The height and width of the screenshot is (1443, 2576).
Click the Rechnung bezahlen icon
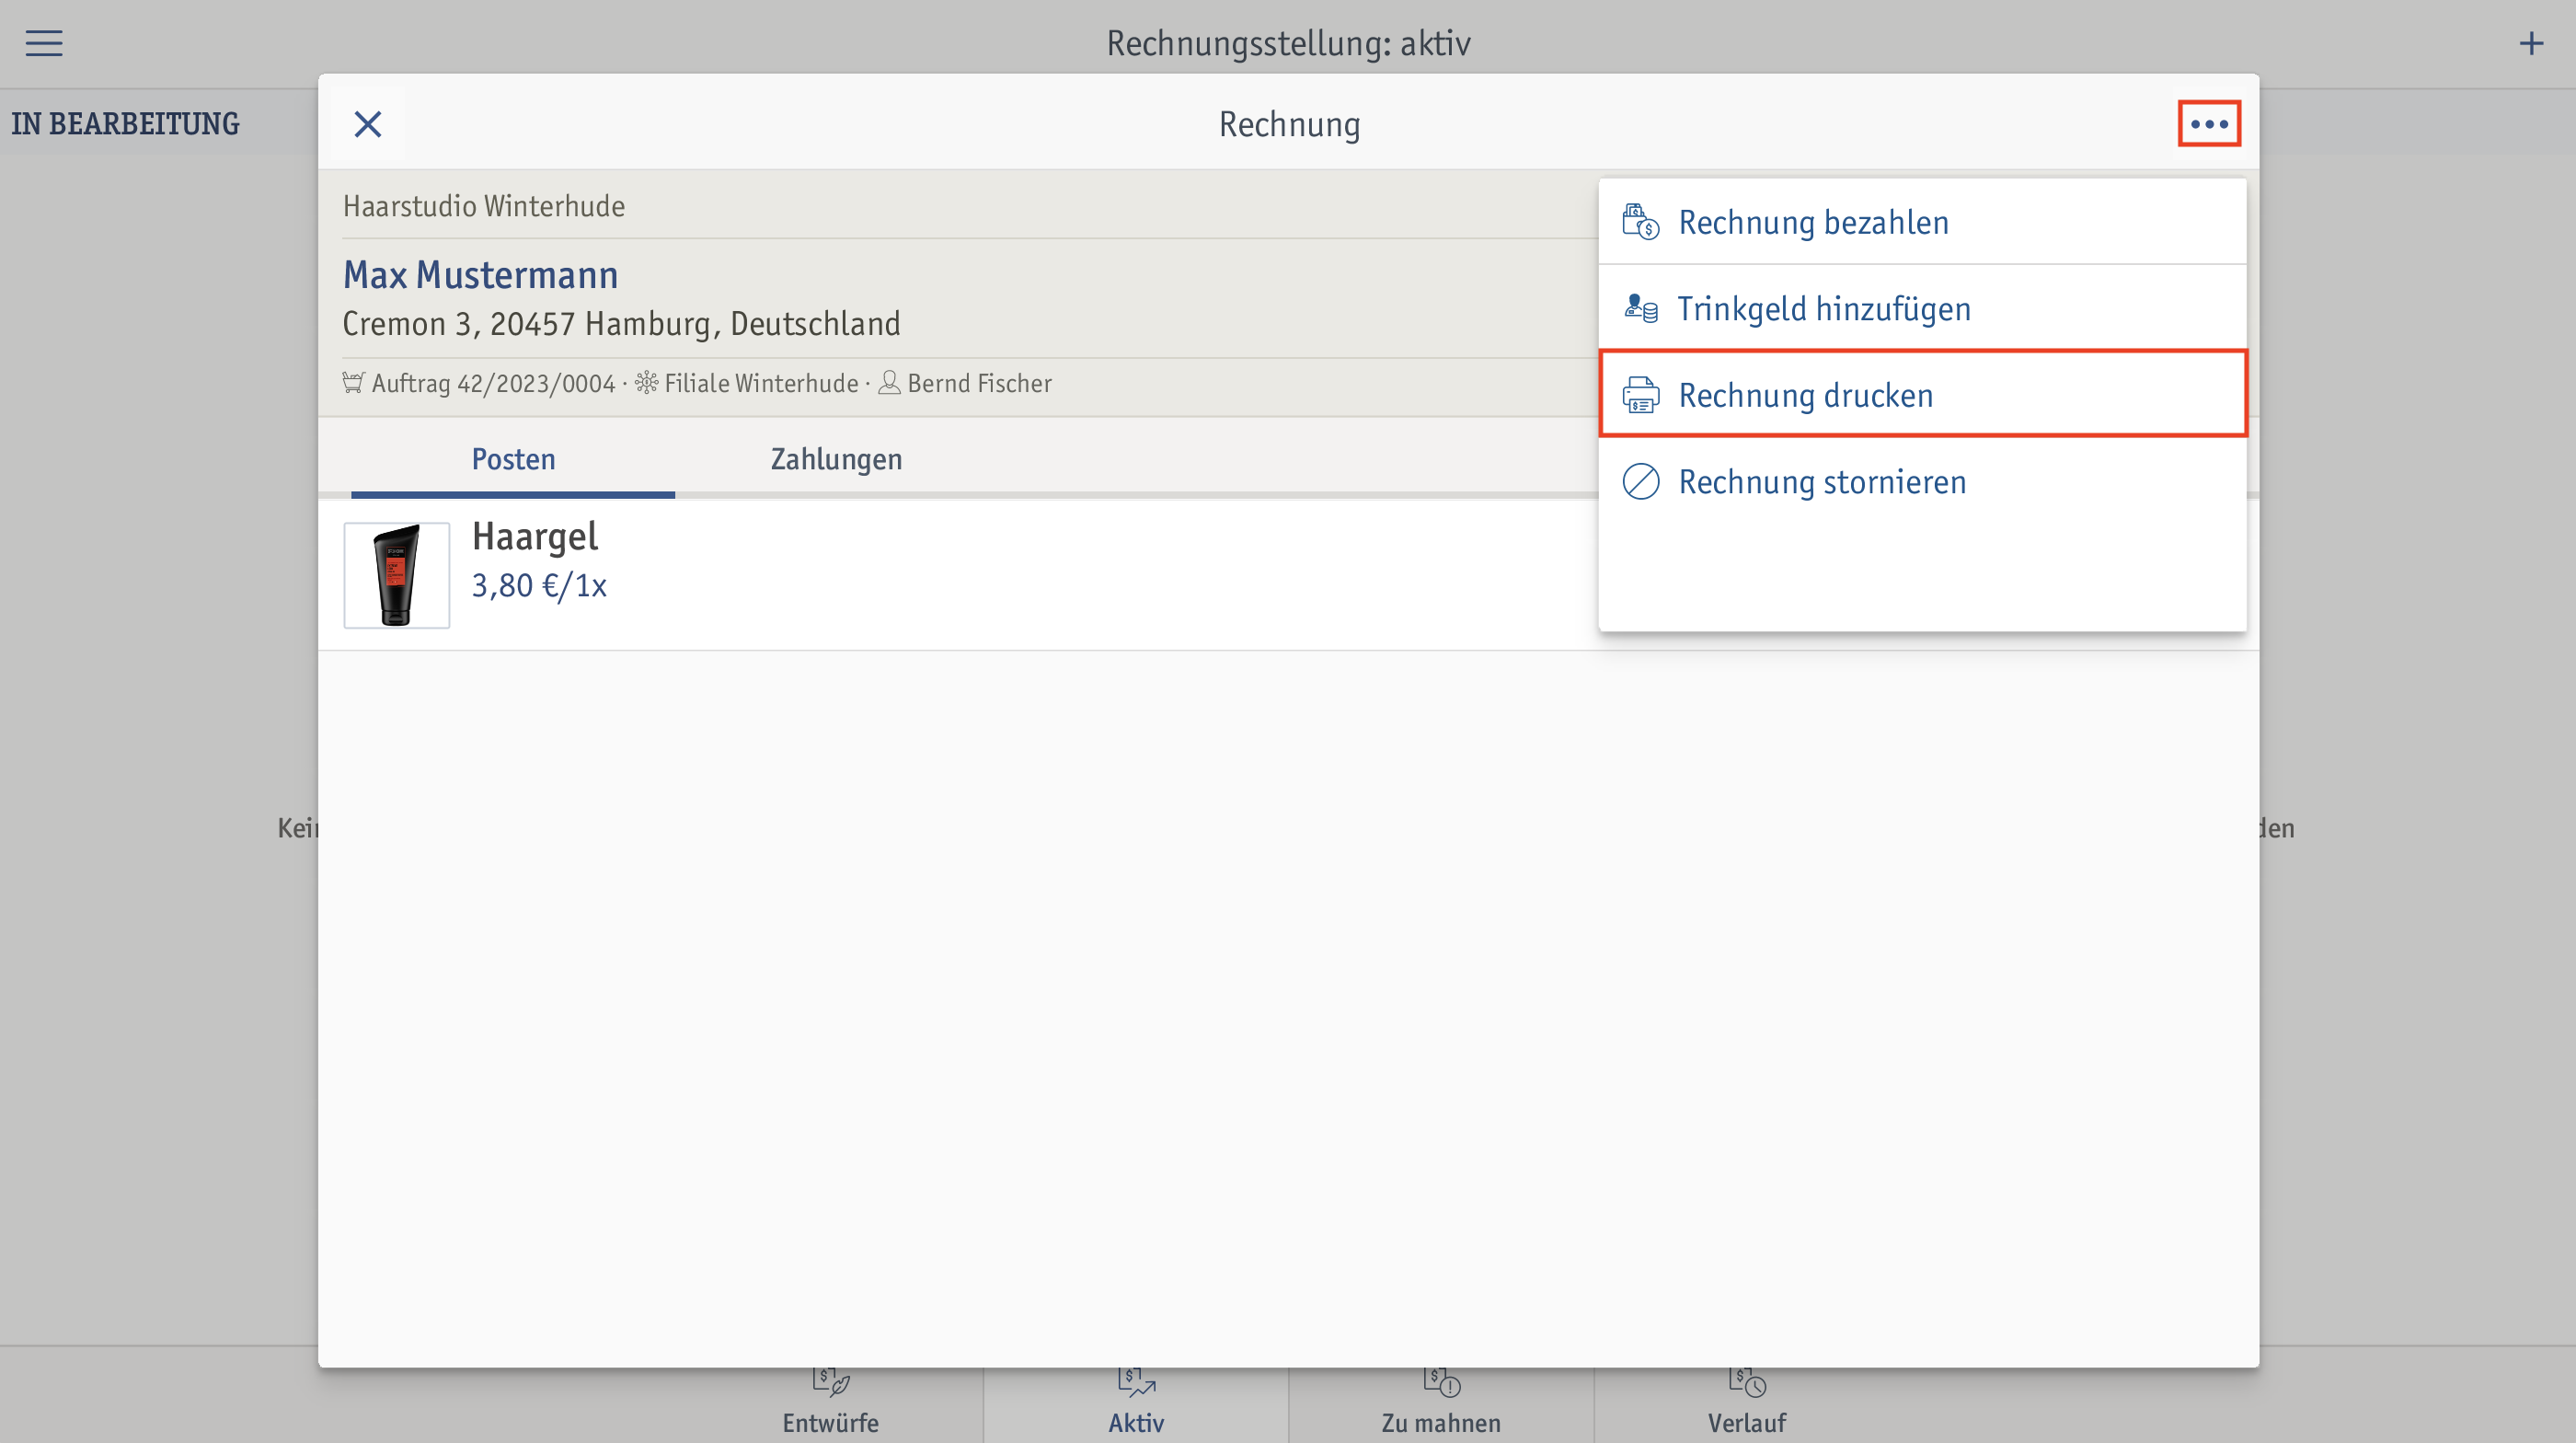[1640, 222]
